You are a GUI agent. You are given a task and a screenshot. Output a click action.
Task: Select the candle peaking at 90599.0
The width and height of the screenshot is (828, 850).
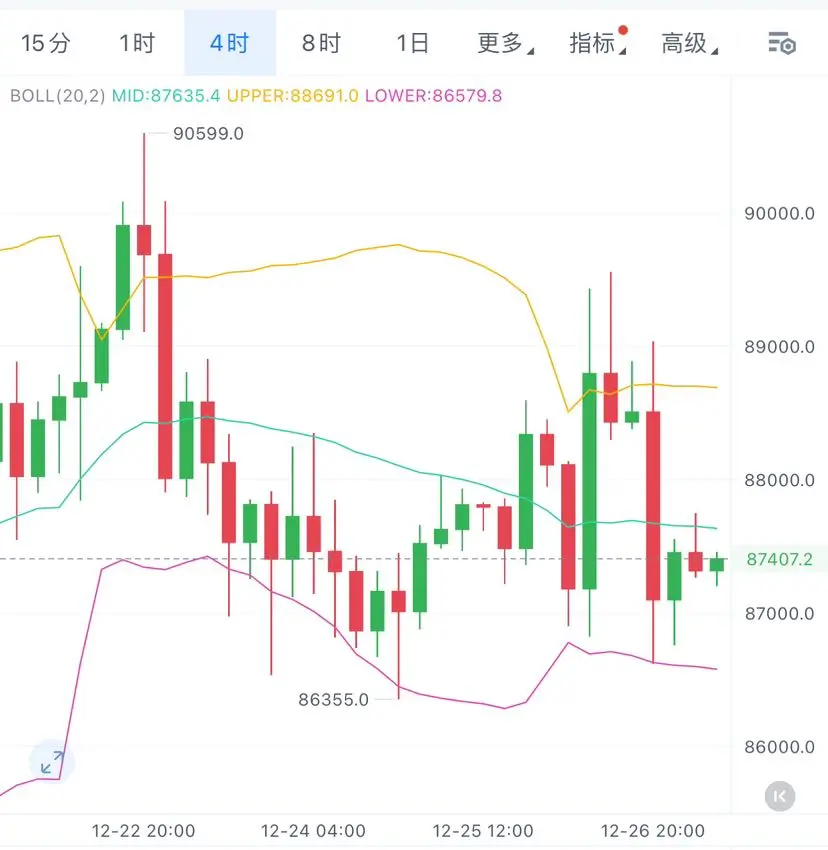click(x=144, y=239)
